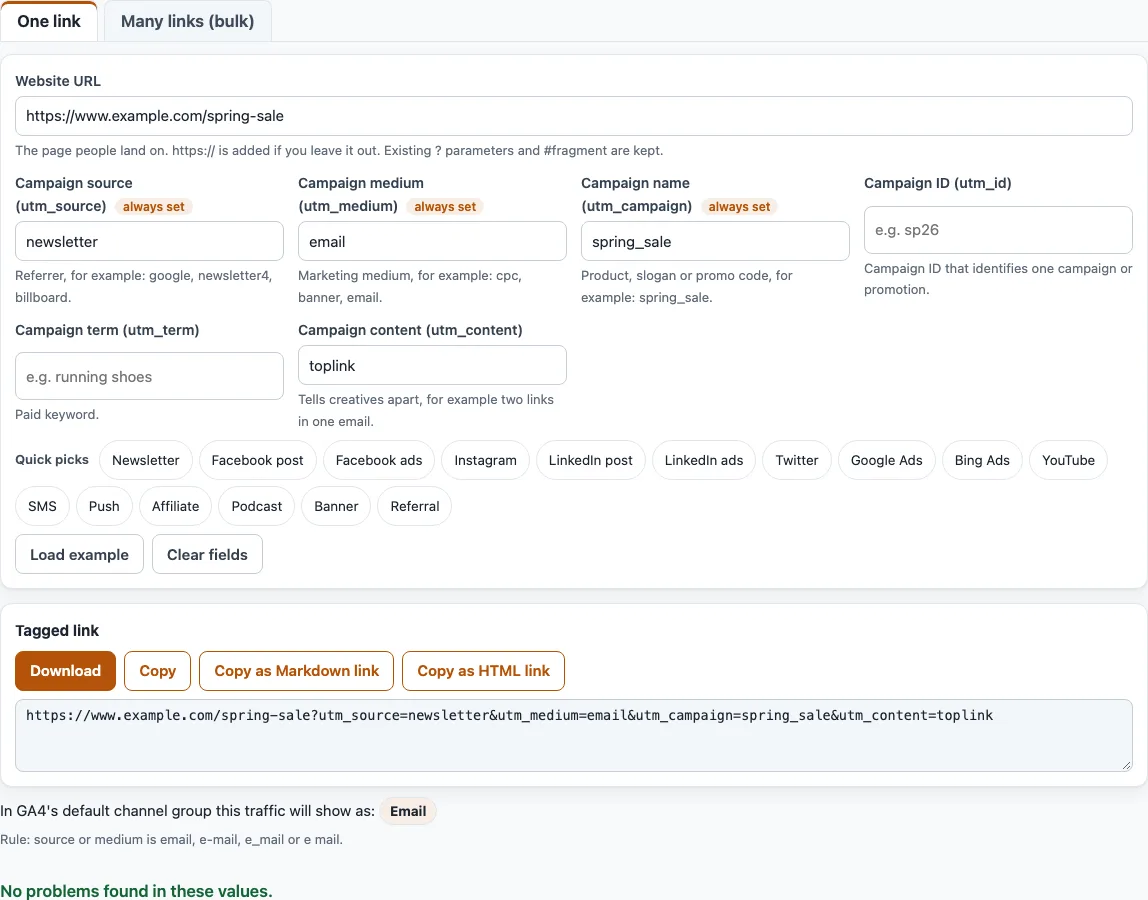1148x900 pixels.
Task: Pick the Affiliate quick pick
Action: (175, 506)
